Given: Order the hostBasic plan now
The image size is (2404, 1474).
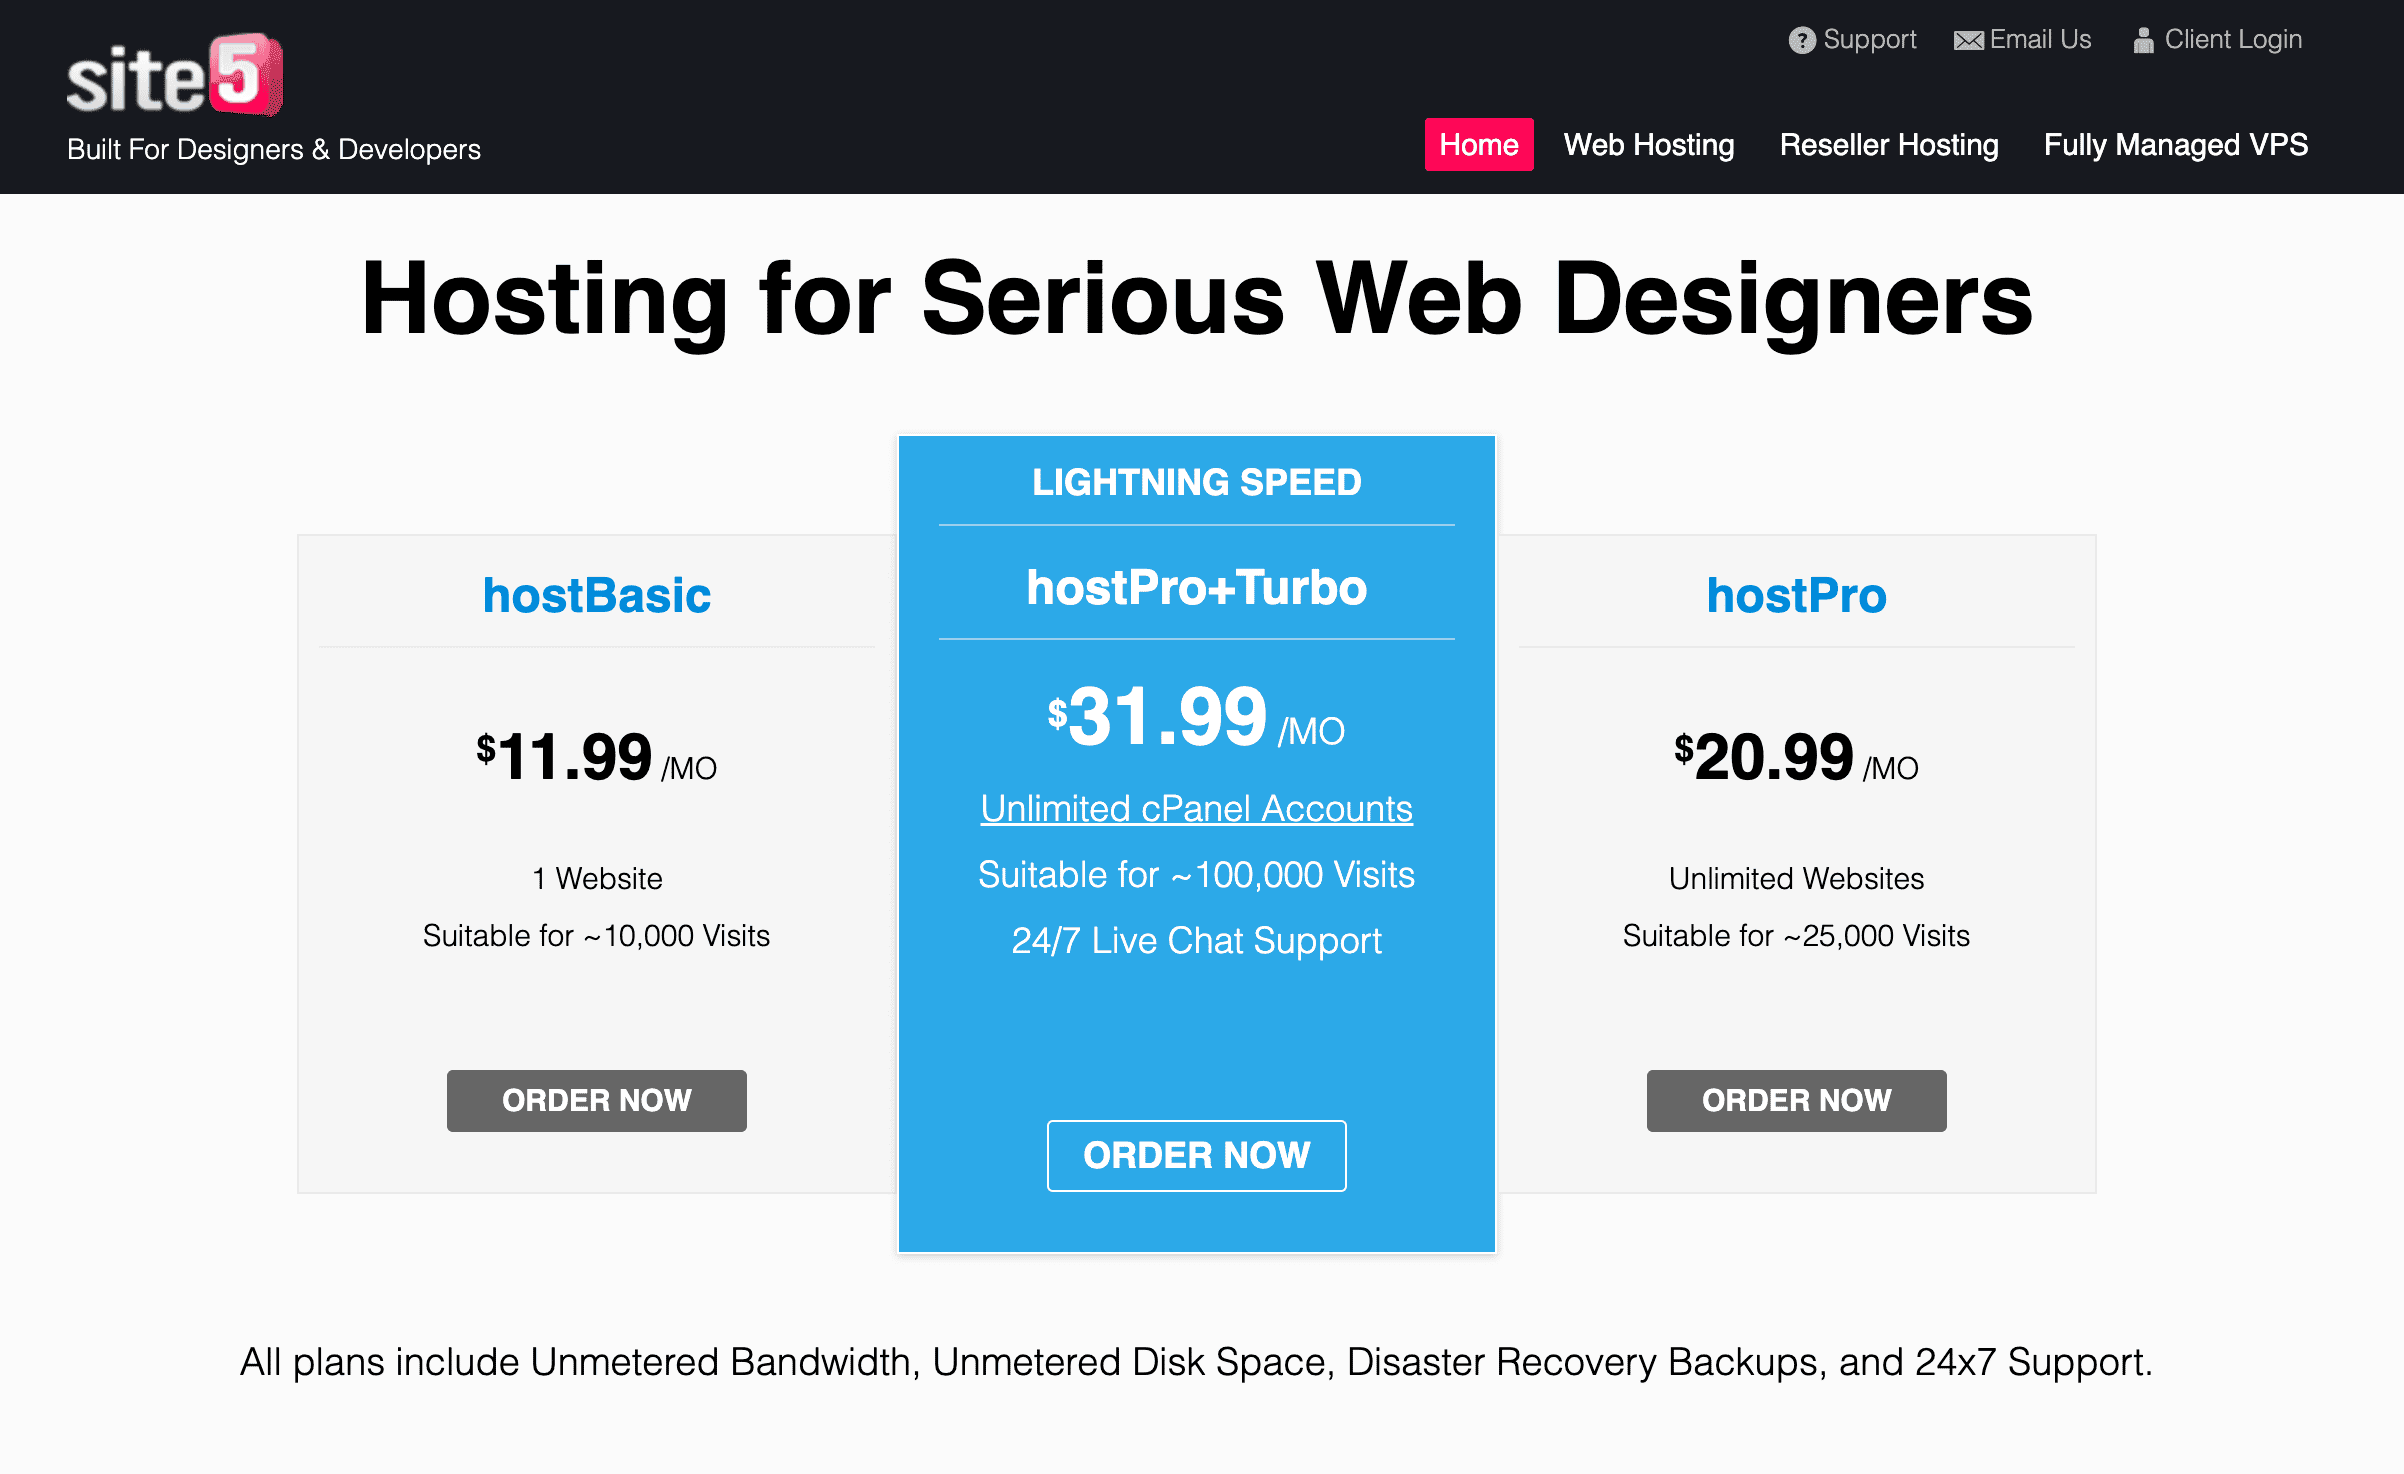Looking at the screenshot, I should [x=596, y=1100].
